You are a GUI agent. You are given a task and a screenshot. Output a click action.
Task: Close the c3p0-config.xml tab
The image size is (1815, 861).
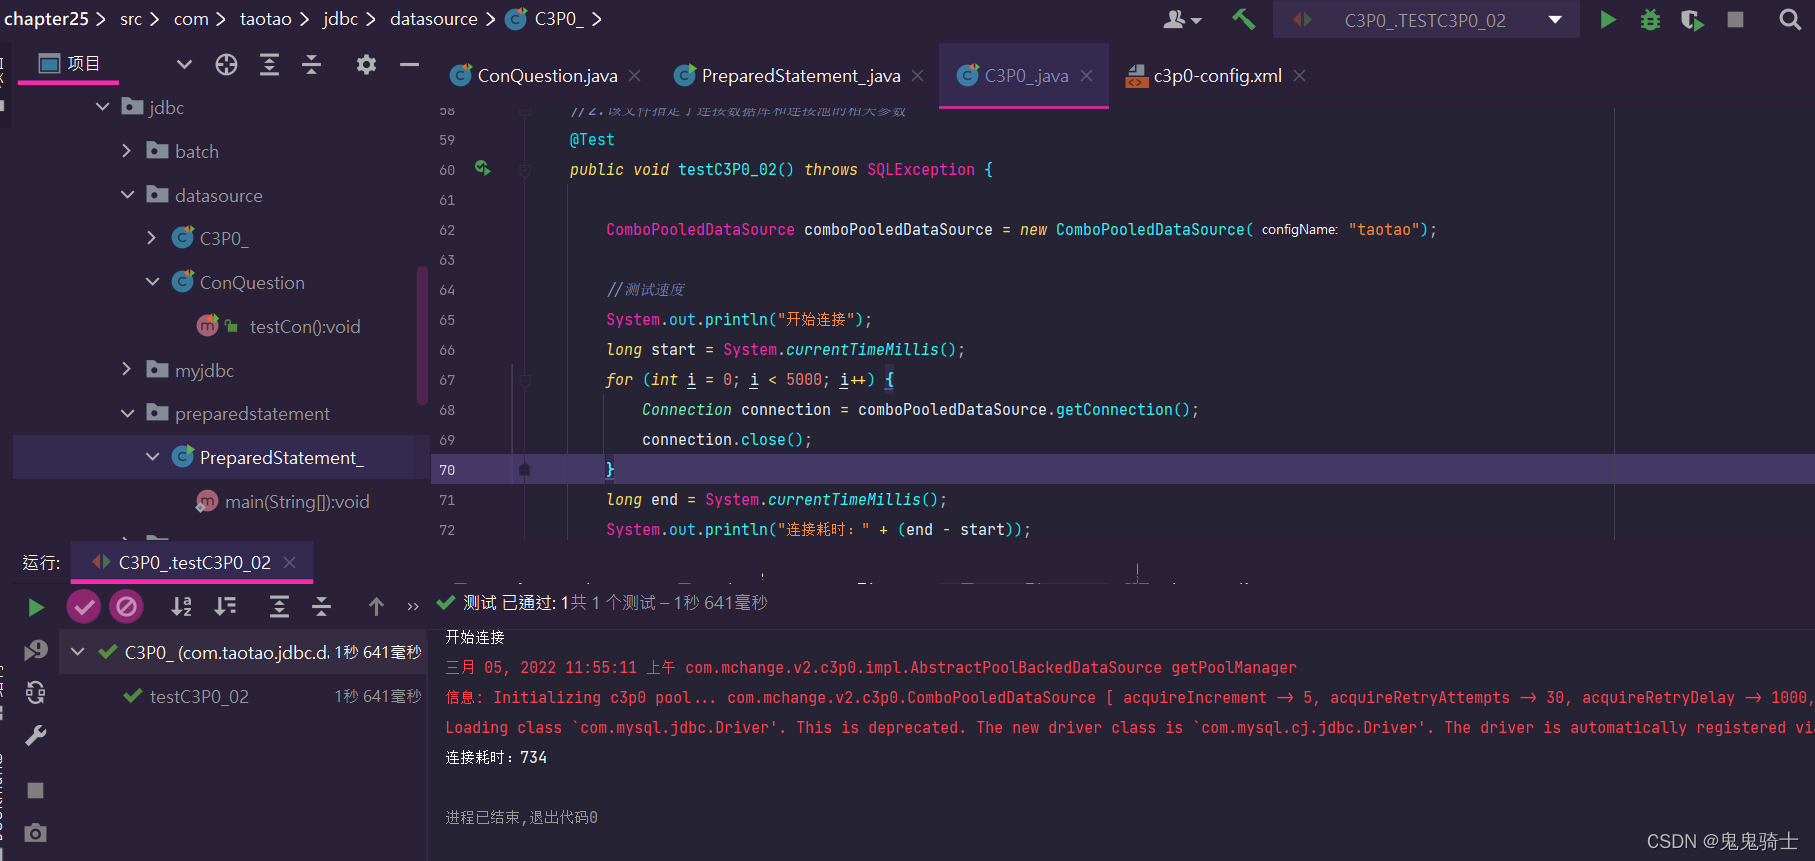tap(1299, 76)
